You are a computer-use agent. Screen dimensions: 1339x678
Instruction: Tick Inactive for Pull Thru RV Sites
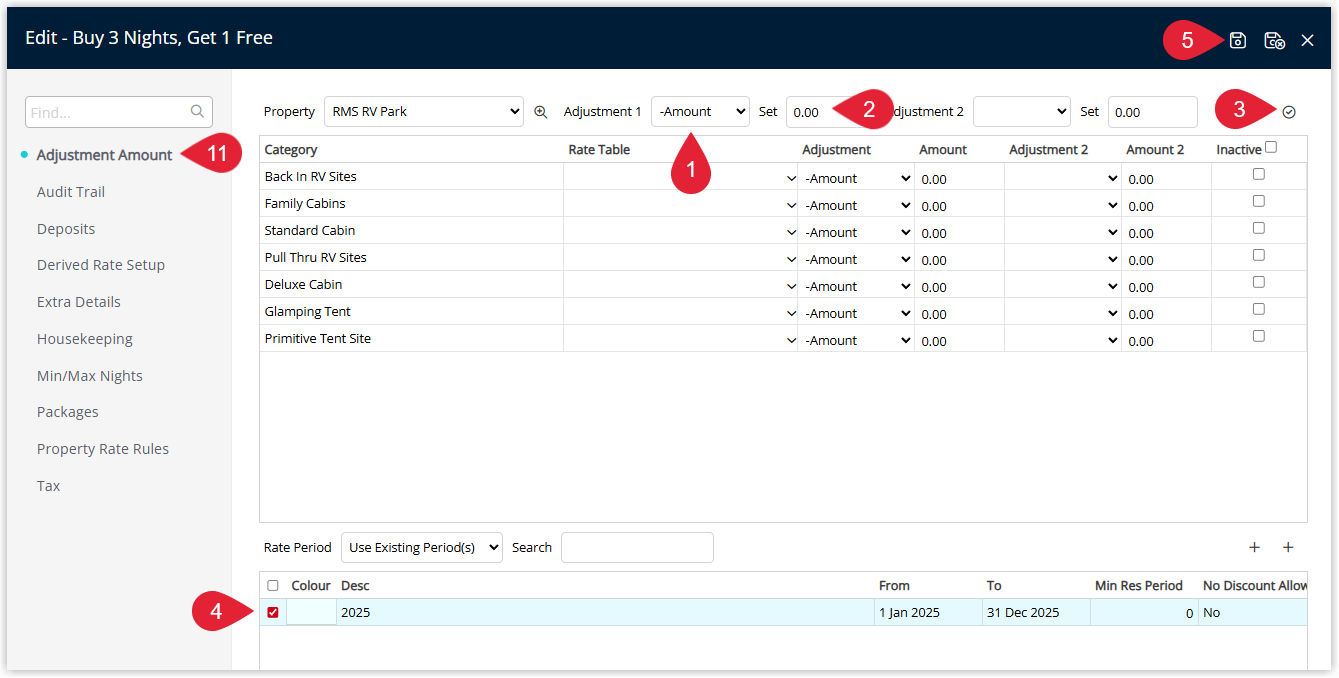pyautogui.click(x=1259, y=255)
